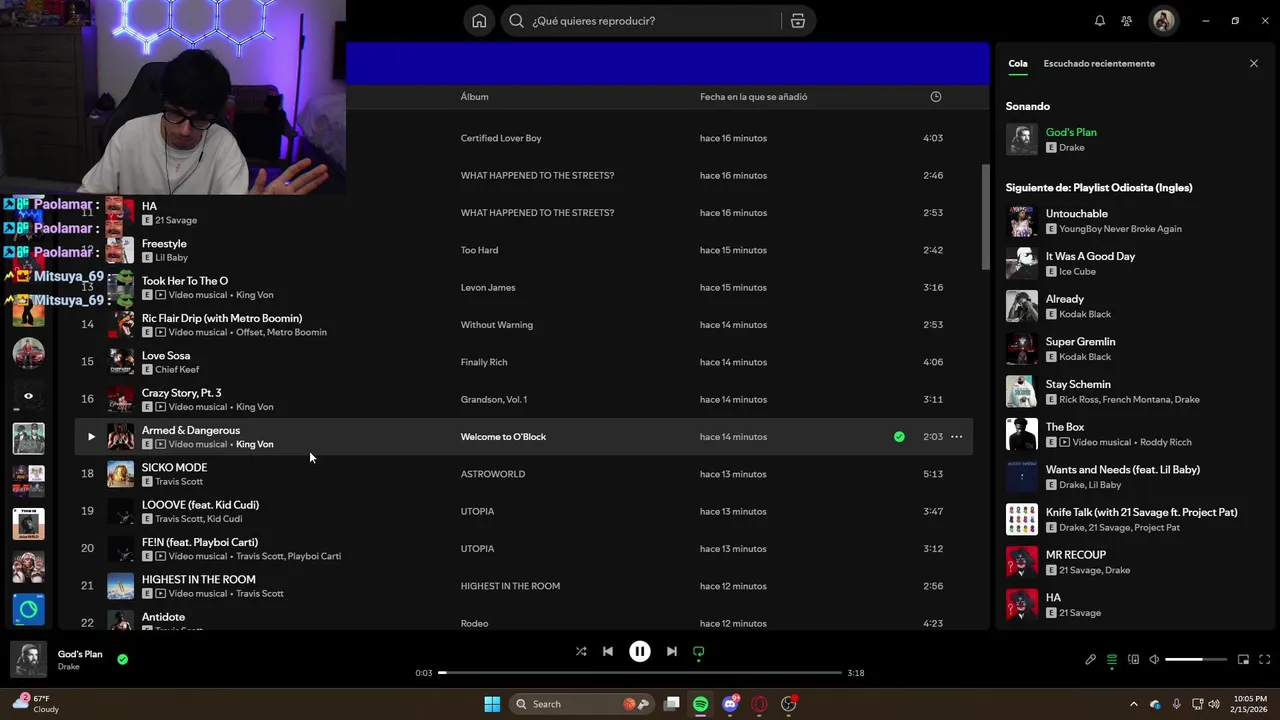Toggle repeat mode

pos(699,652)
